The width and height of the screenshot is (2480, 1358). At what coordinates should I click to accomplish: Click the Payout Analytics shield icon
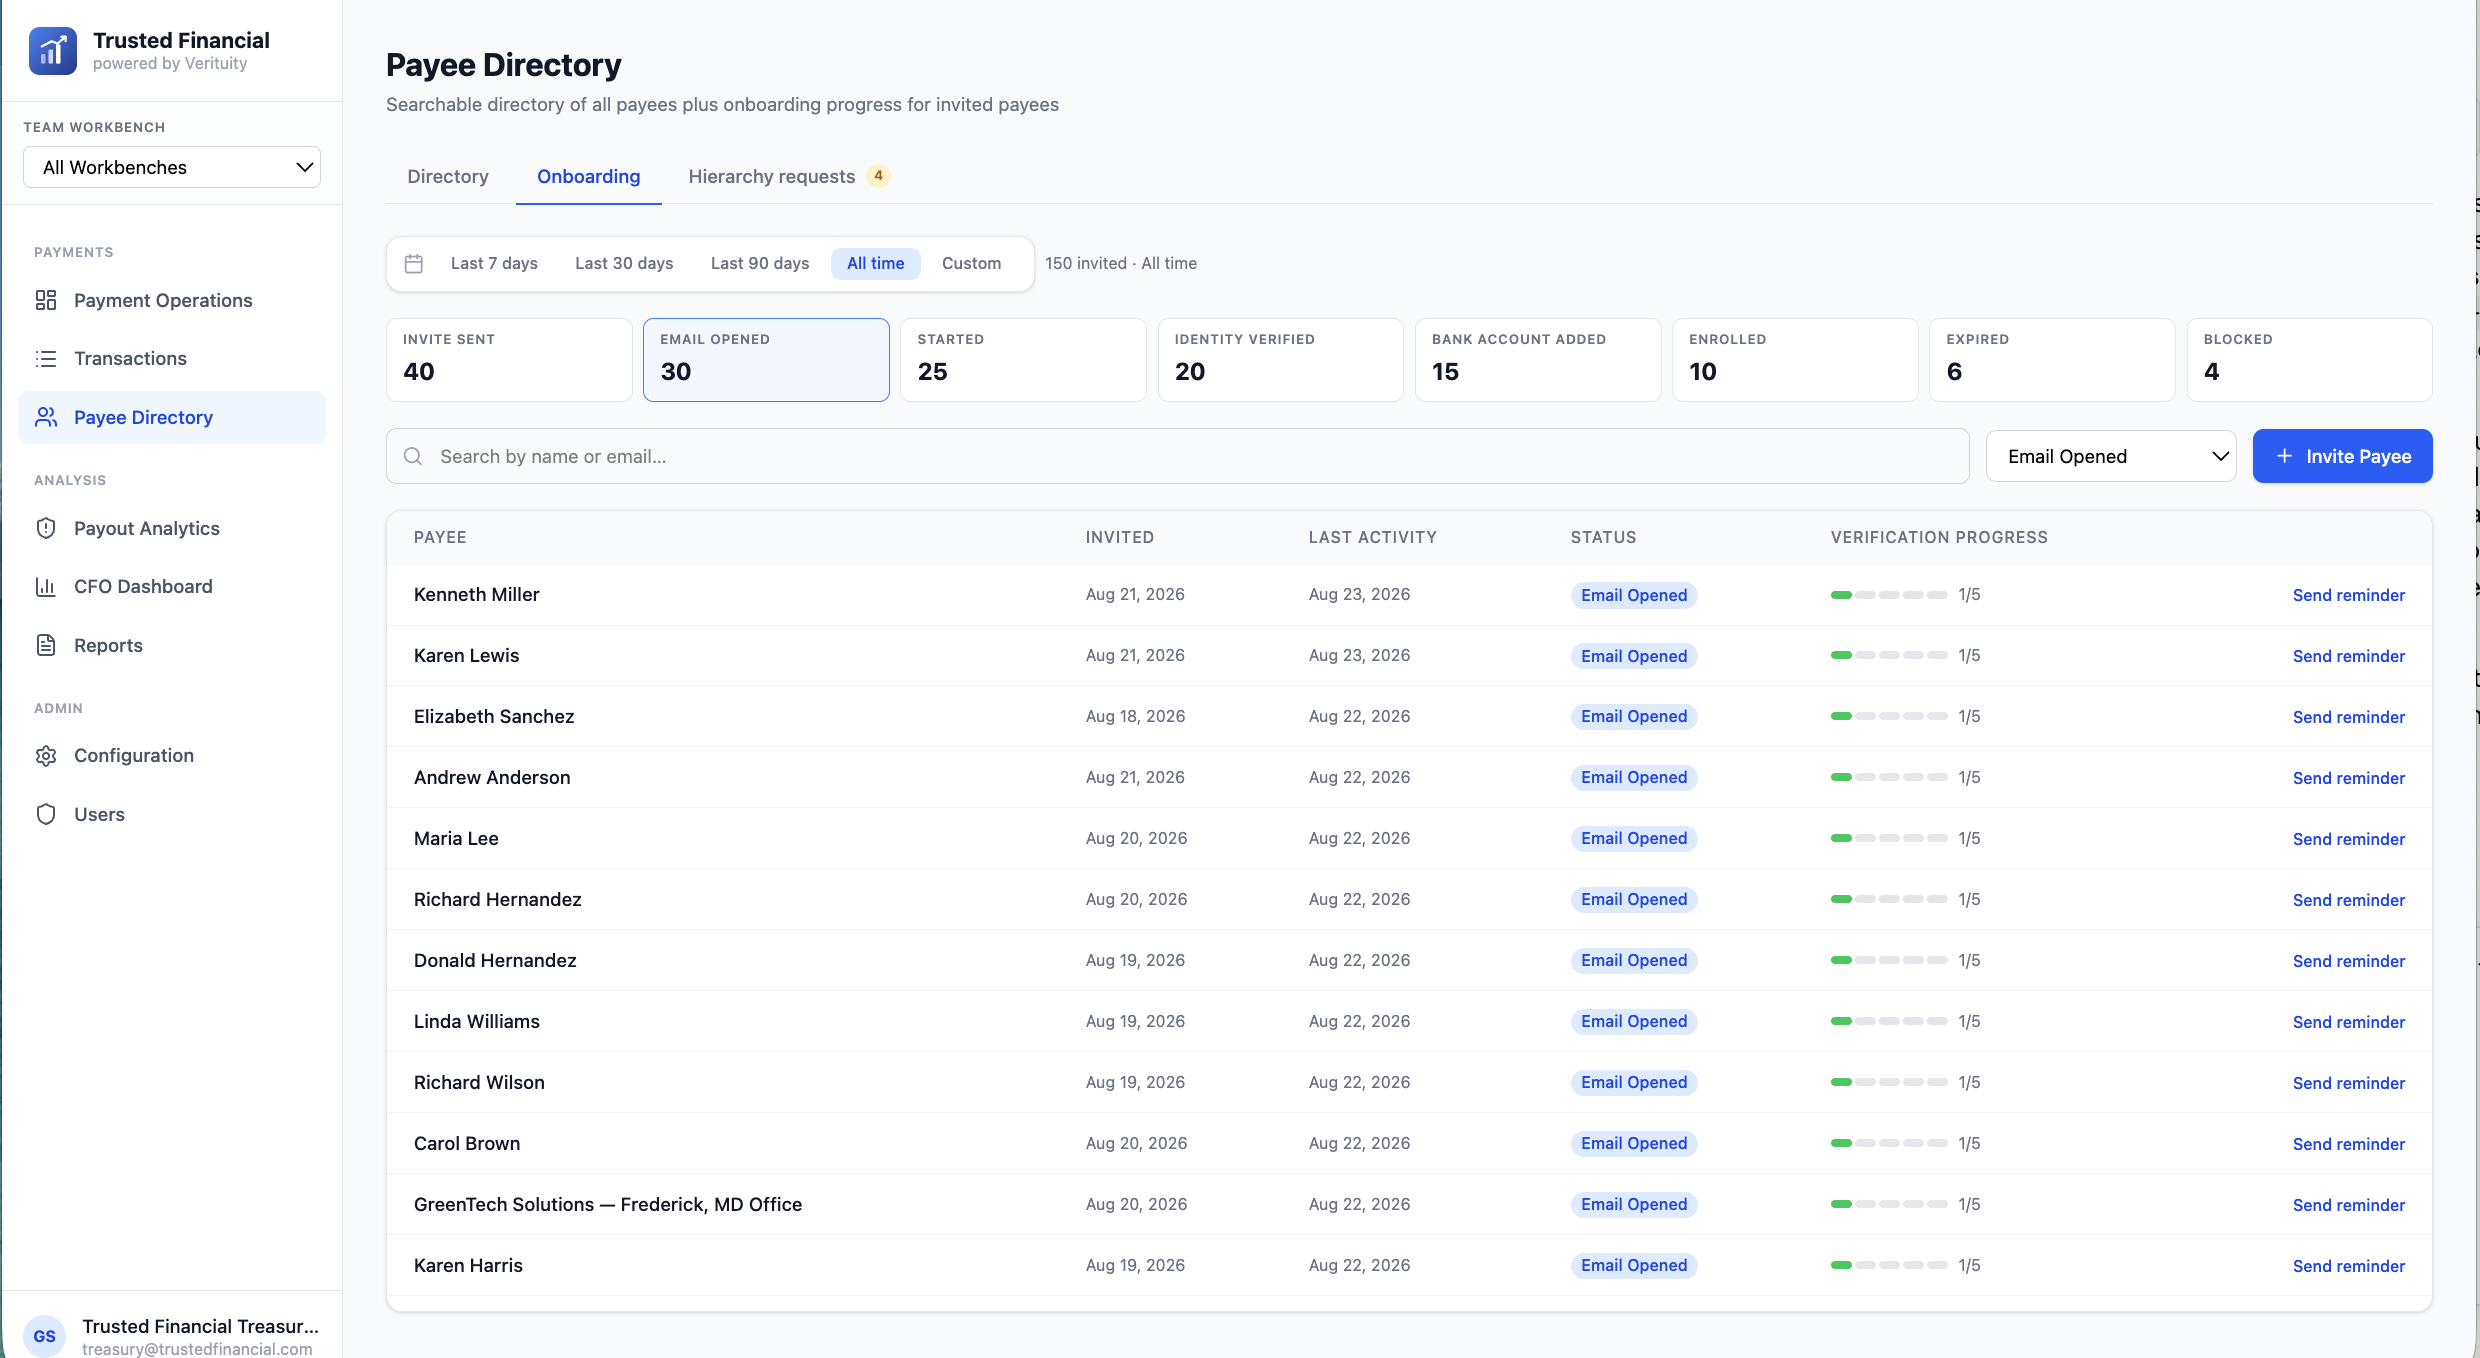click(46, 528)
